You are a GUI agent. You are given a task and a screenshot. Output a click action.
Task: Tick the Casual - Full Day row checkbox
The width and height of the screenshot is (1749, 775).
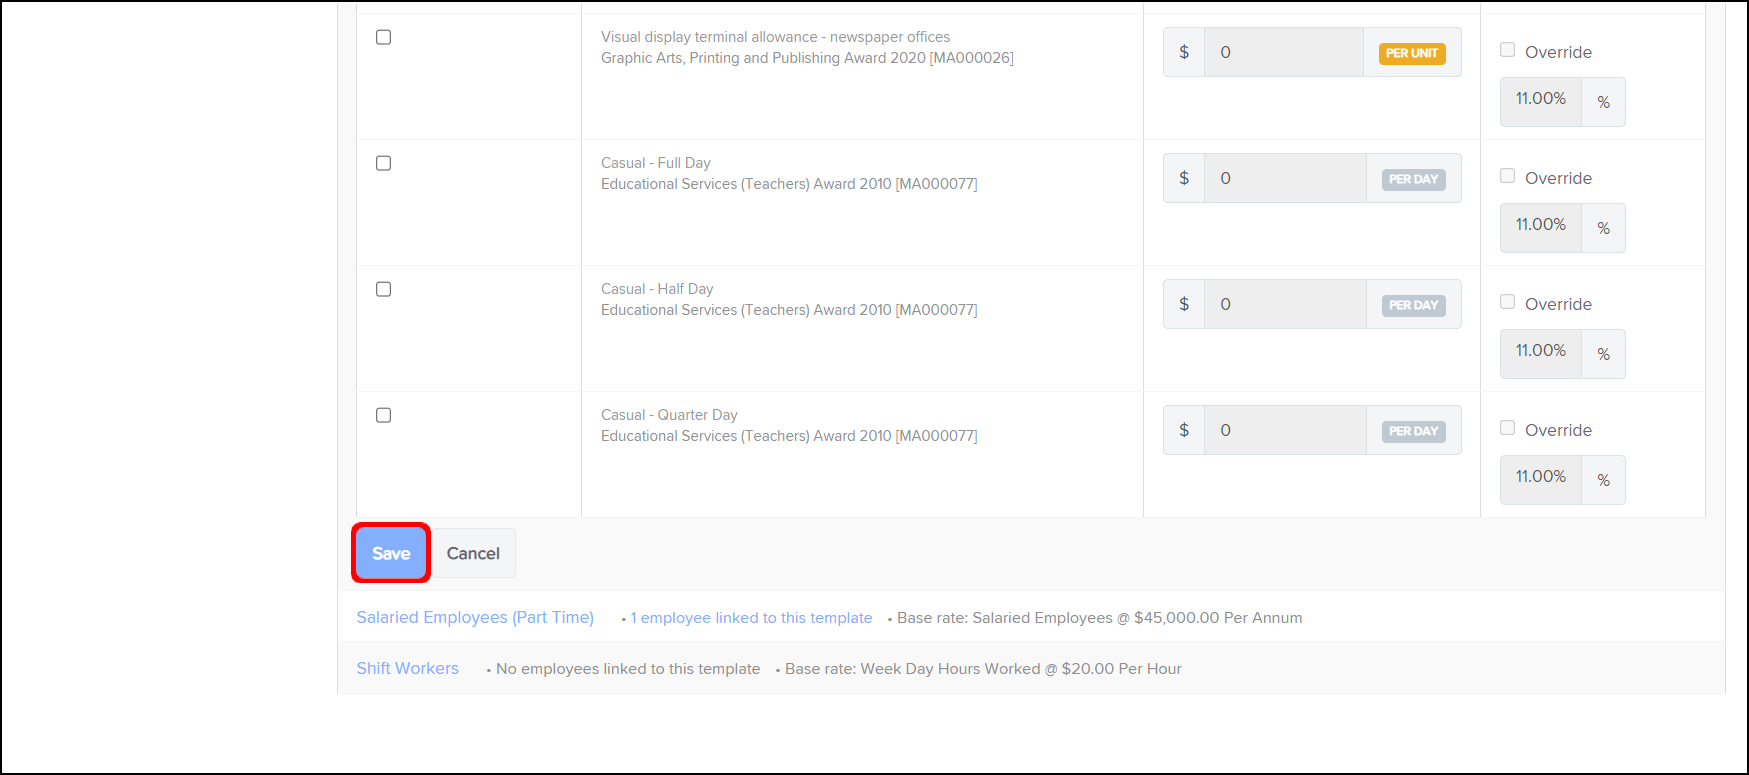pyautogui.click(x=383, y=163)
